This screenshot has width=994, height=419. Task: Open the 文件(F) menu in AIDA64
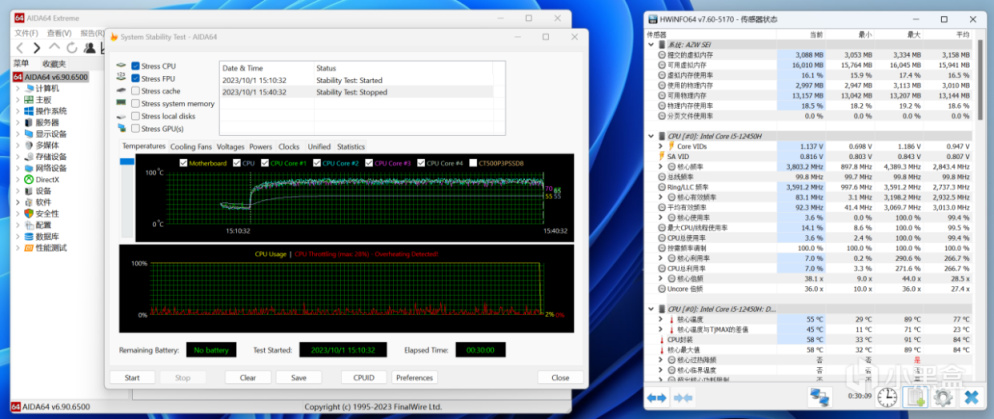point(27,33)
